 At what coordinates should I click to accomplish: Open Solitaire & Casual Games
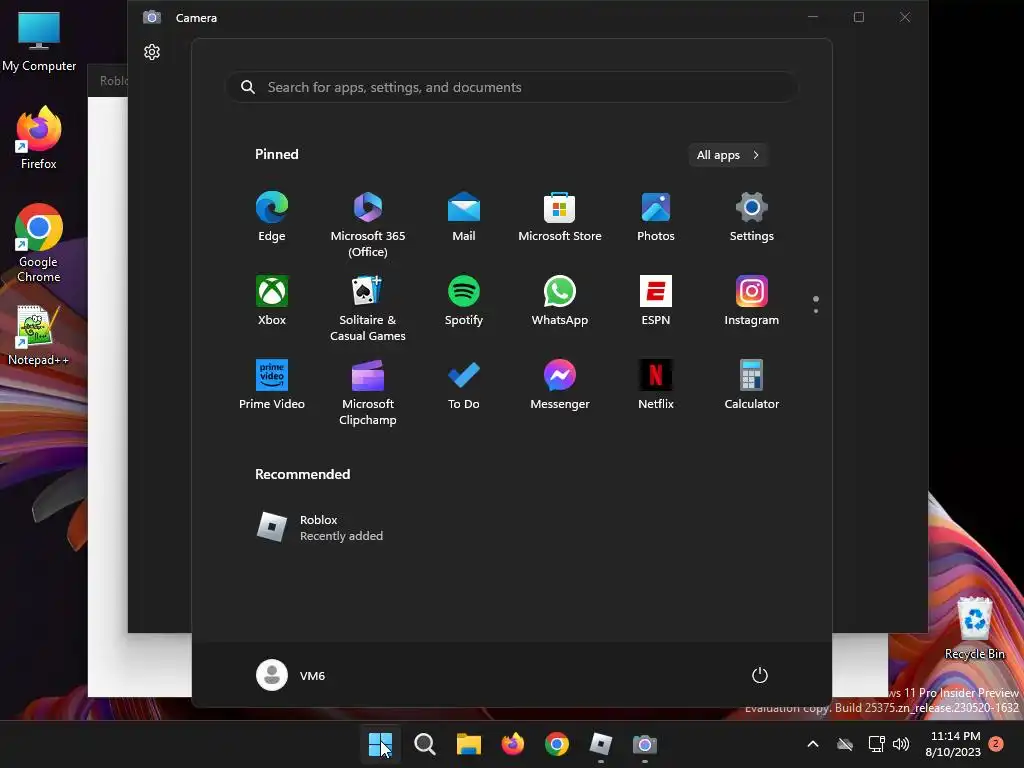point(368,308)
